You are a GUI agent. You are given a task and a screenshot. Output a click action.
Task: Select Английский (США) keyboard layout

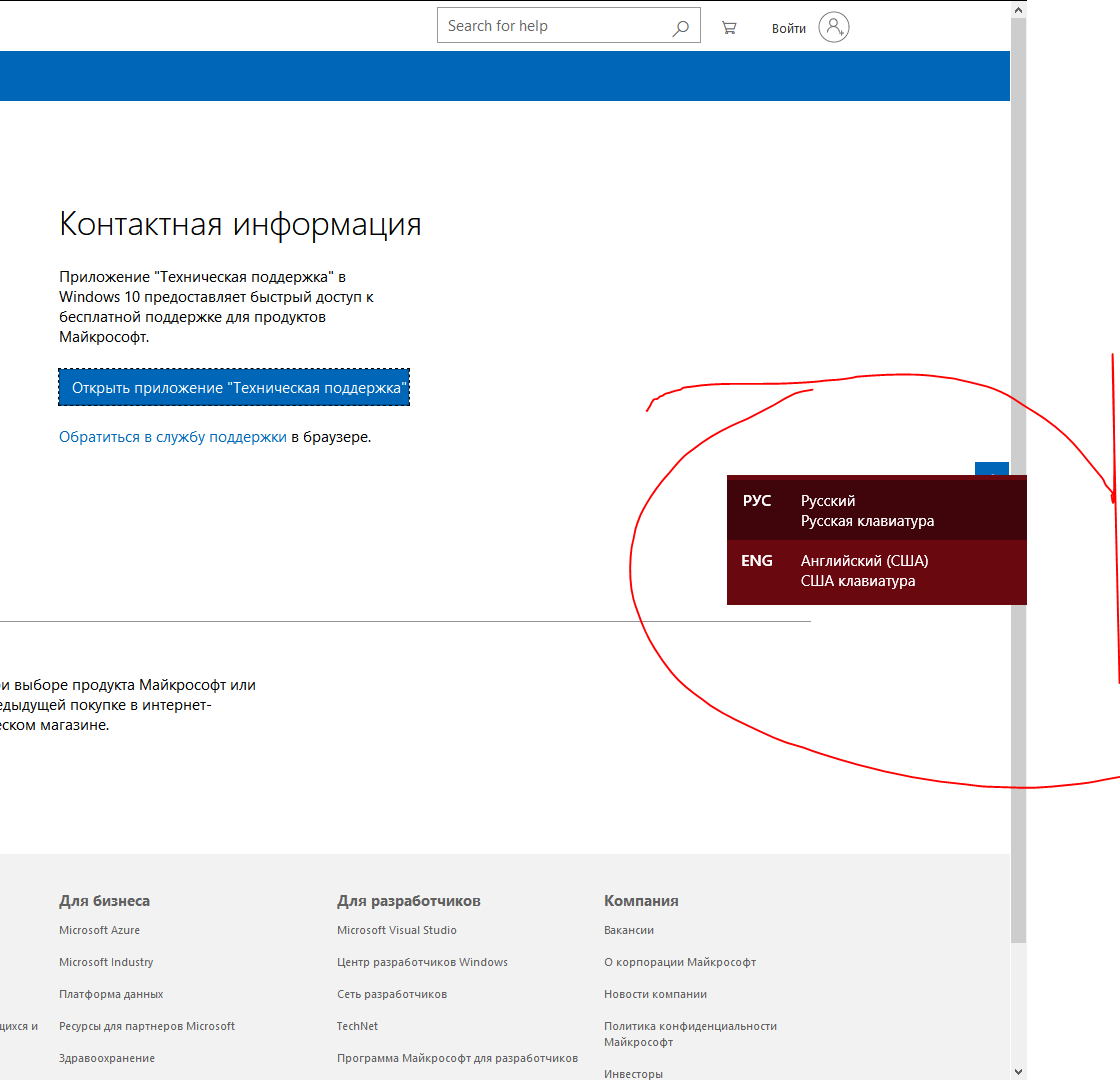[x=876, y=571]
